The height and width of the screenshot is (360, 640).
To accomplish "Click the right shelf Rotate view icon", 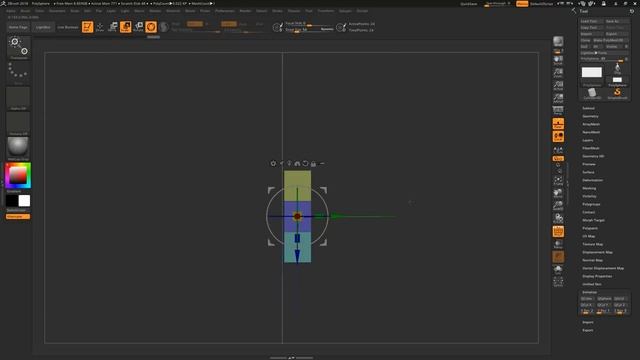I will [558, 218].
